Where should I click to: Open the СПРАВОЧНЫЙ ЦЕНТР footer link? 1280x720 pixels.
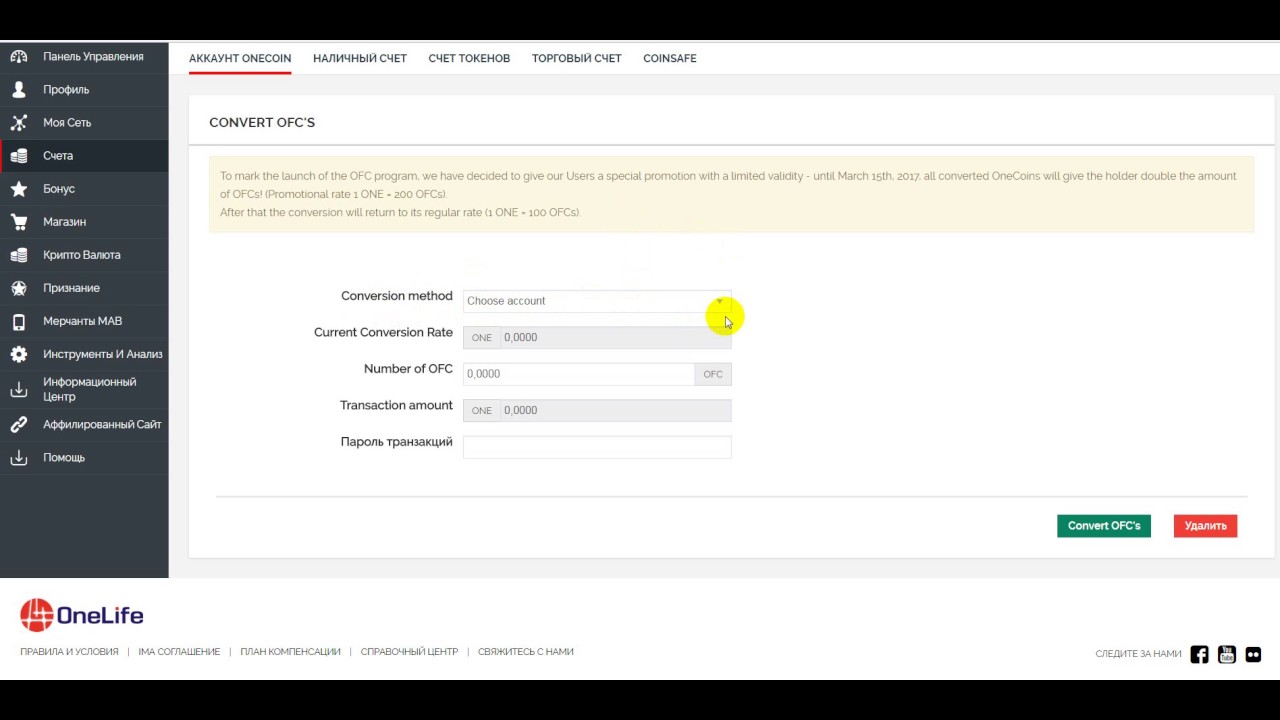(409, 652)
